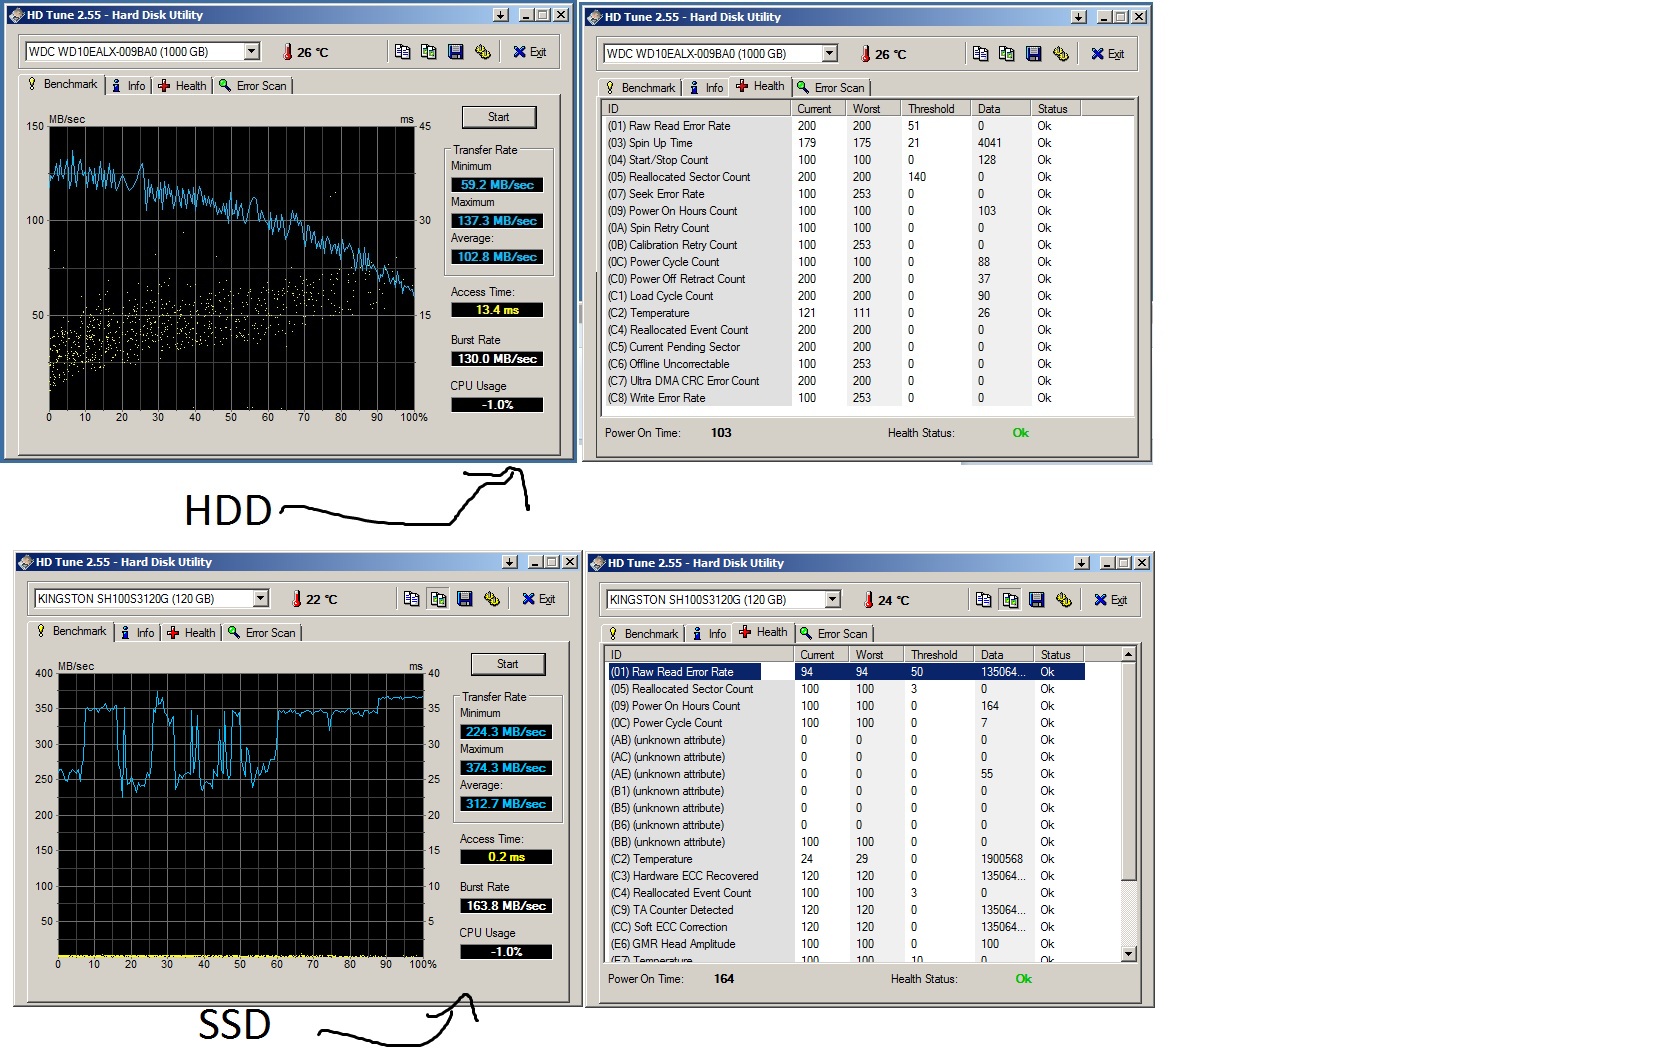Screen dimensions: 1680x1050
Task: Switch to Info tab in Kingston Health window
Action: pyautogui.click(x=709, y=634)
